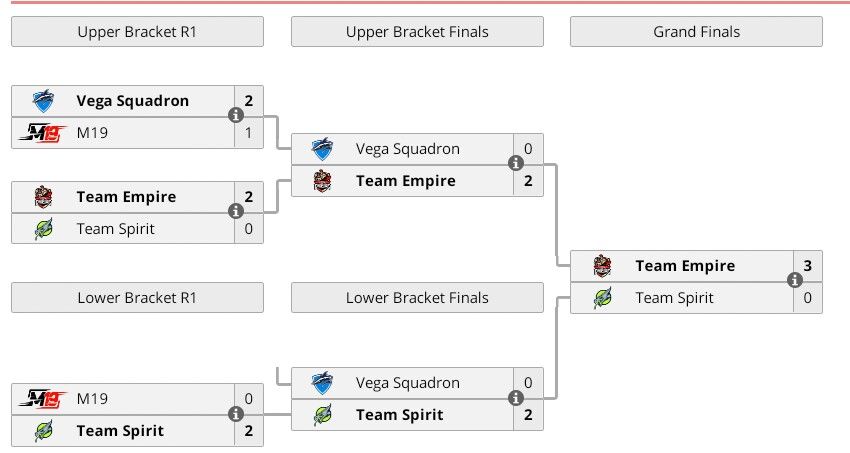Click the M19 logo in Lower Bracket R1
Screen dimensions: 850x453
[x=43, y=399]
